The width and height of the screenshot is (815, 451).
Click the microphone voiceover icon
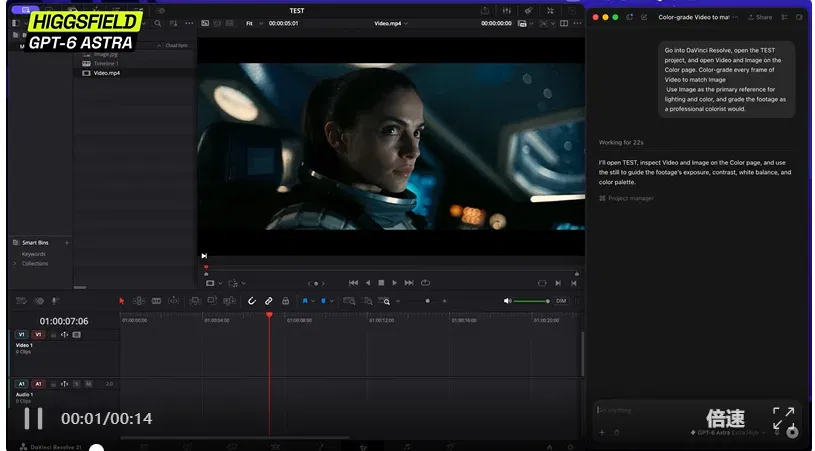(55, 301)
